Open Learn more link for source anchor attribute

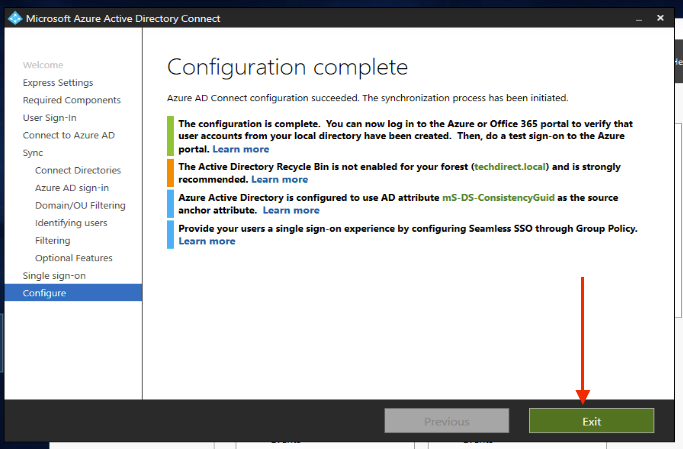(291, 210)
